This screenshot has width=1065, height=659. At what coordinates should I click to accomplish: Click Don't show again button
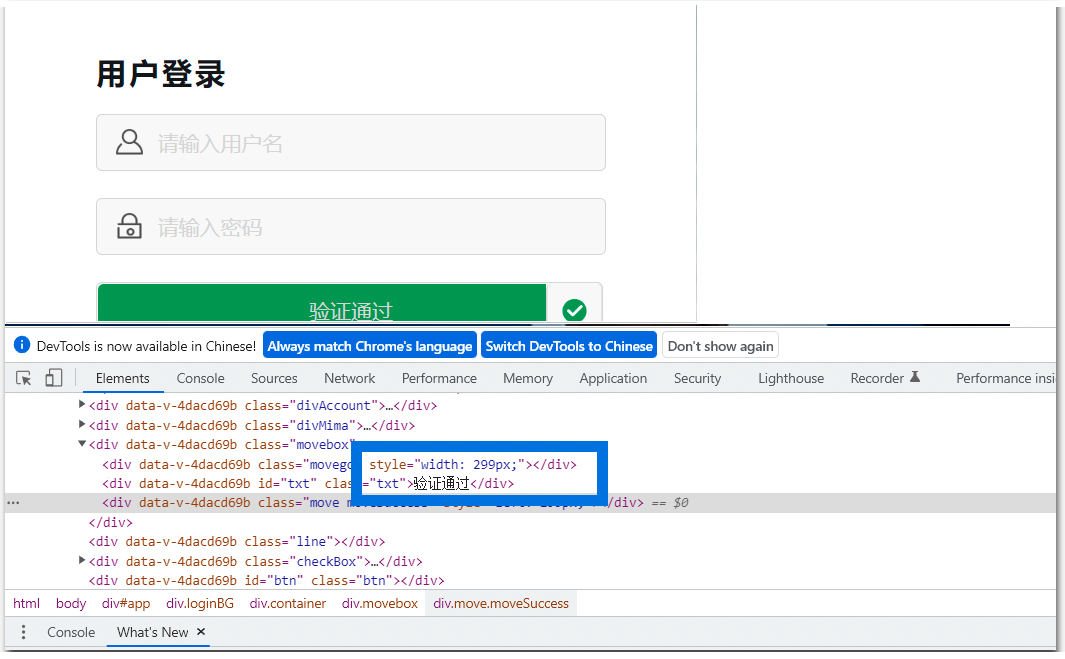[x=720, y=346]
